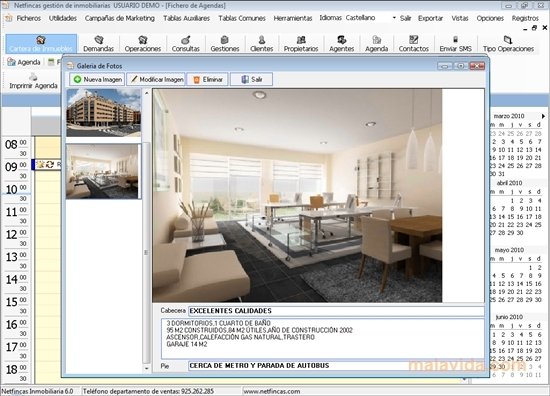550x396 pixels.
Task: Open the Registros menu
Action: (525, 18)
